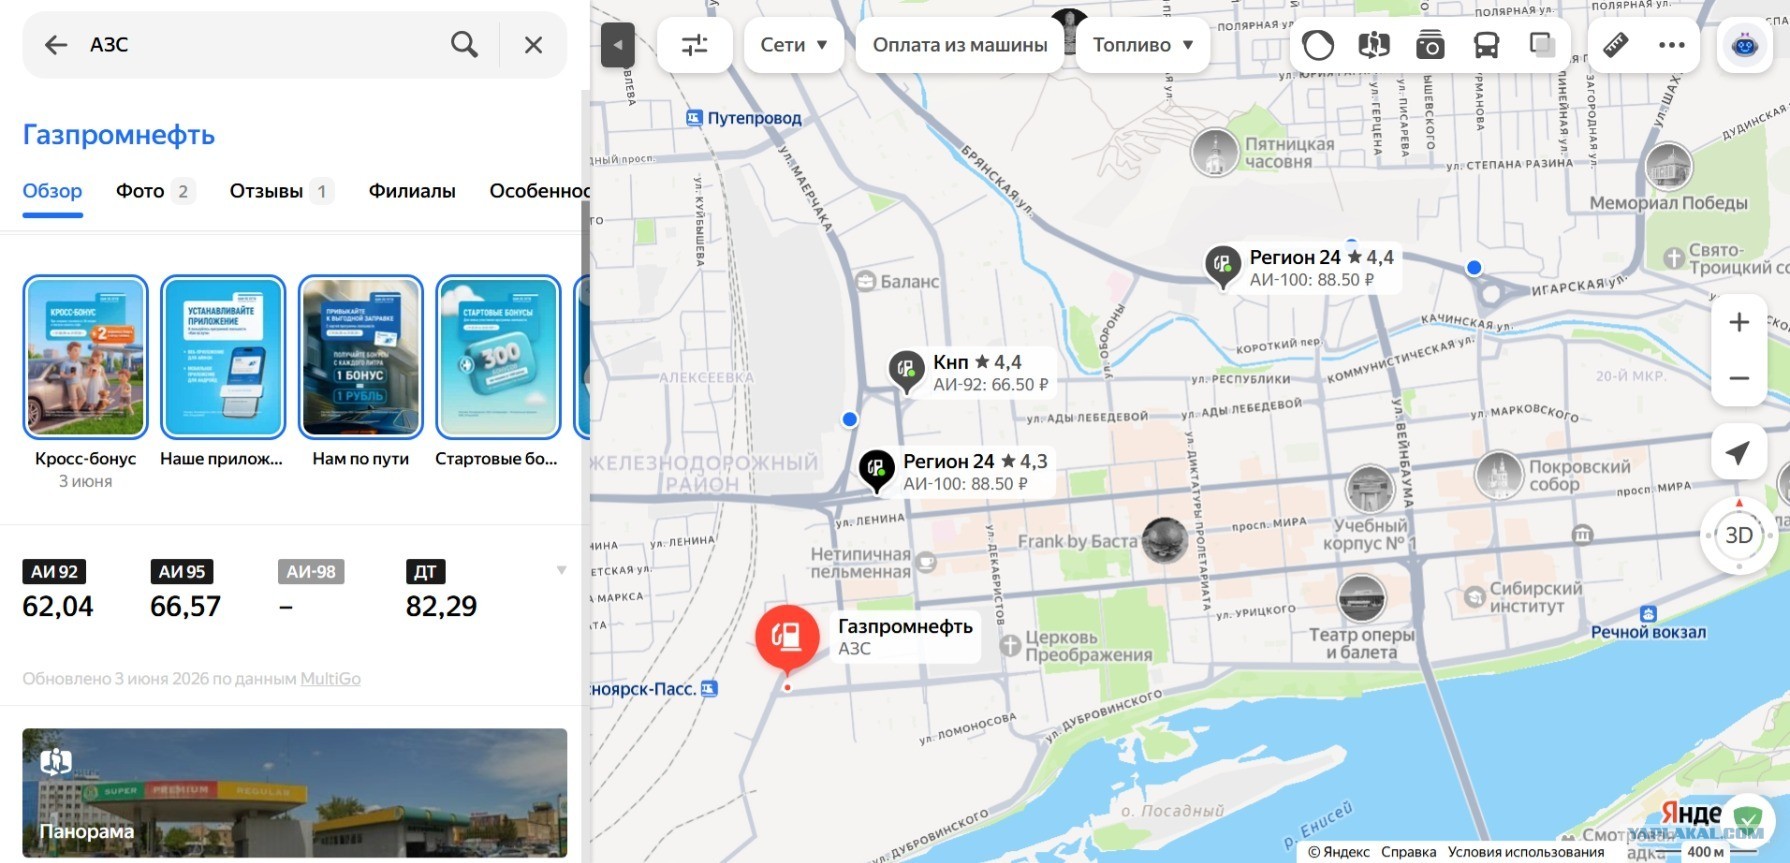Open the Alice assistant avatar
The height and width of the screenshot is (863, 1790).
pos(1745,45)
